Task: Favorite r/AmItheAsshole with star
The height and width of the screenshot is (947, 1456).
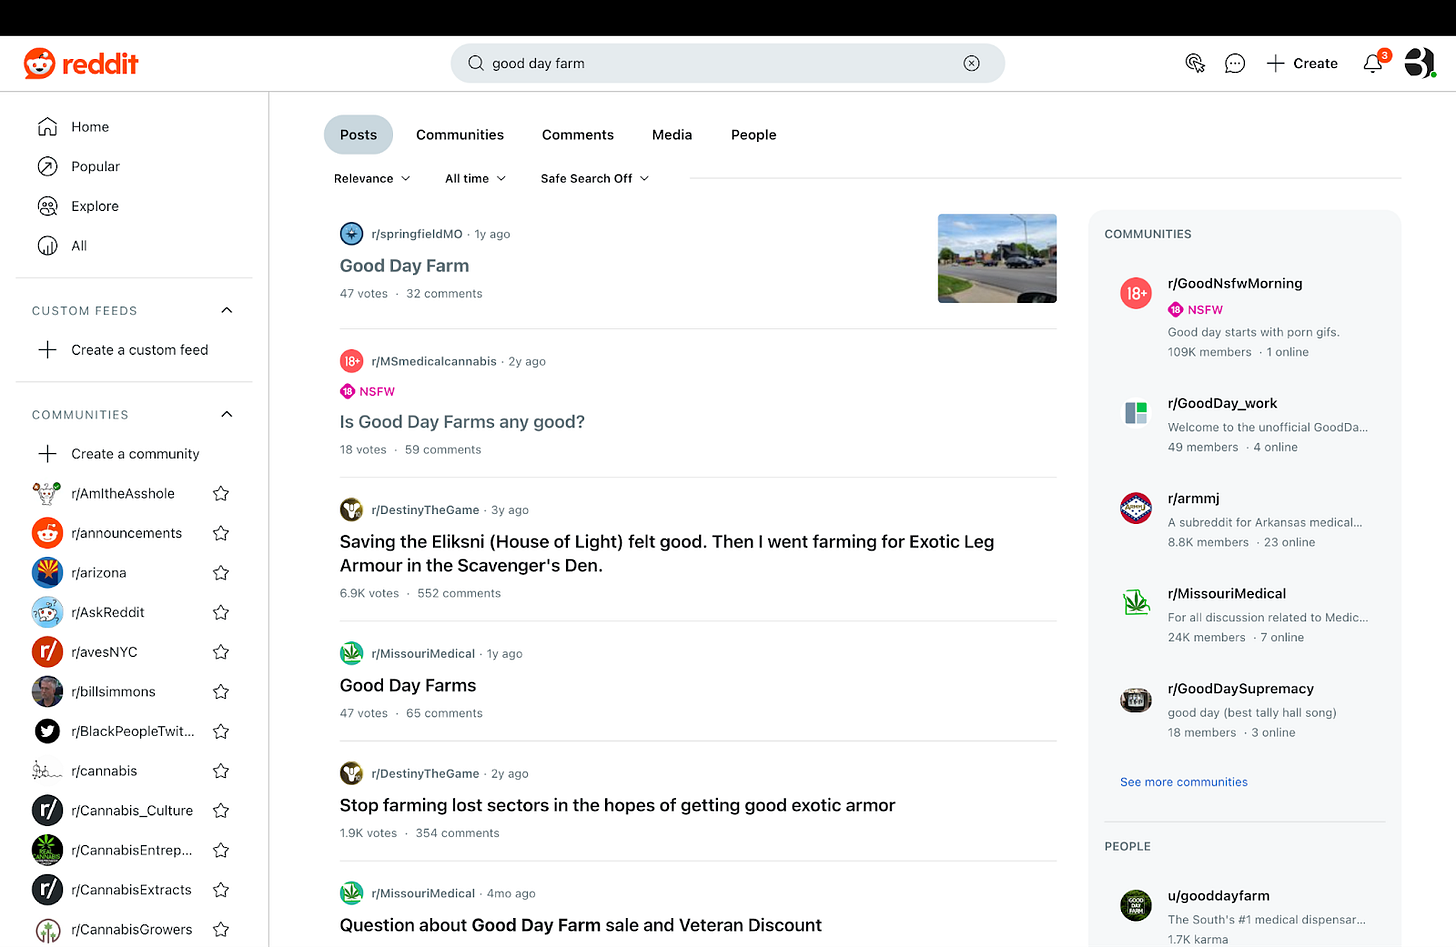Action: pos(221,494)
